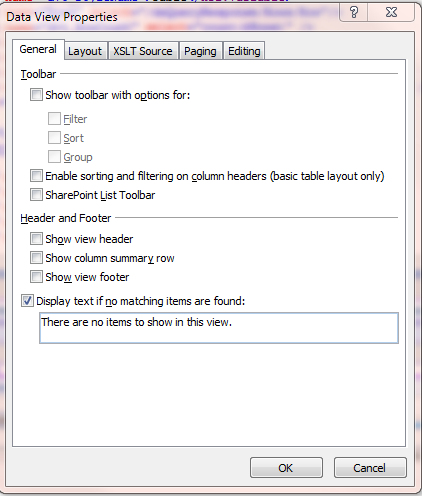Screen dimensions: 423x497
Task: Turn on Show view header
Action: (36, 239)
